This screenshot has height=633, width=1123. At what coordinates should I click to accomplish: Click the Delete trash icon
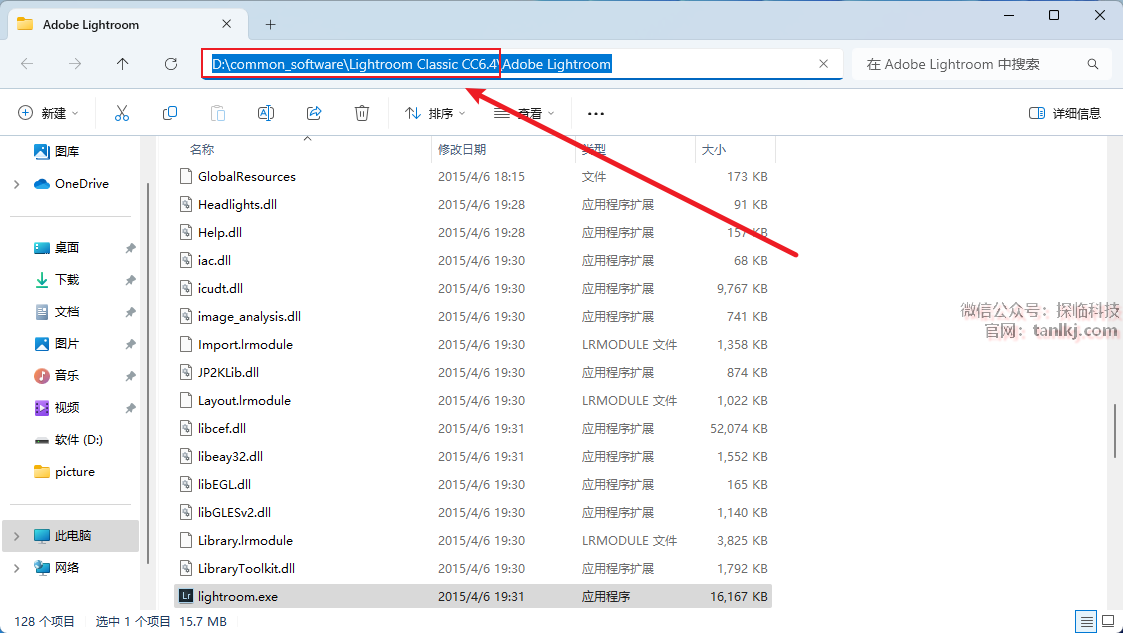[x=362, y=113]
